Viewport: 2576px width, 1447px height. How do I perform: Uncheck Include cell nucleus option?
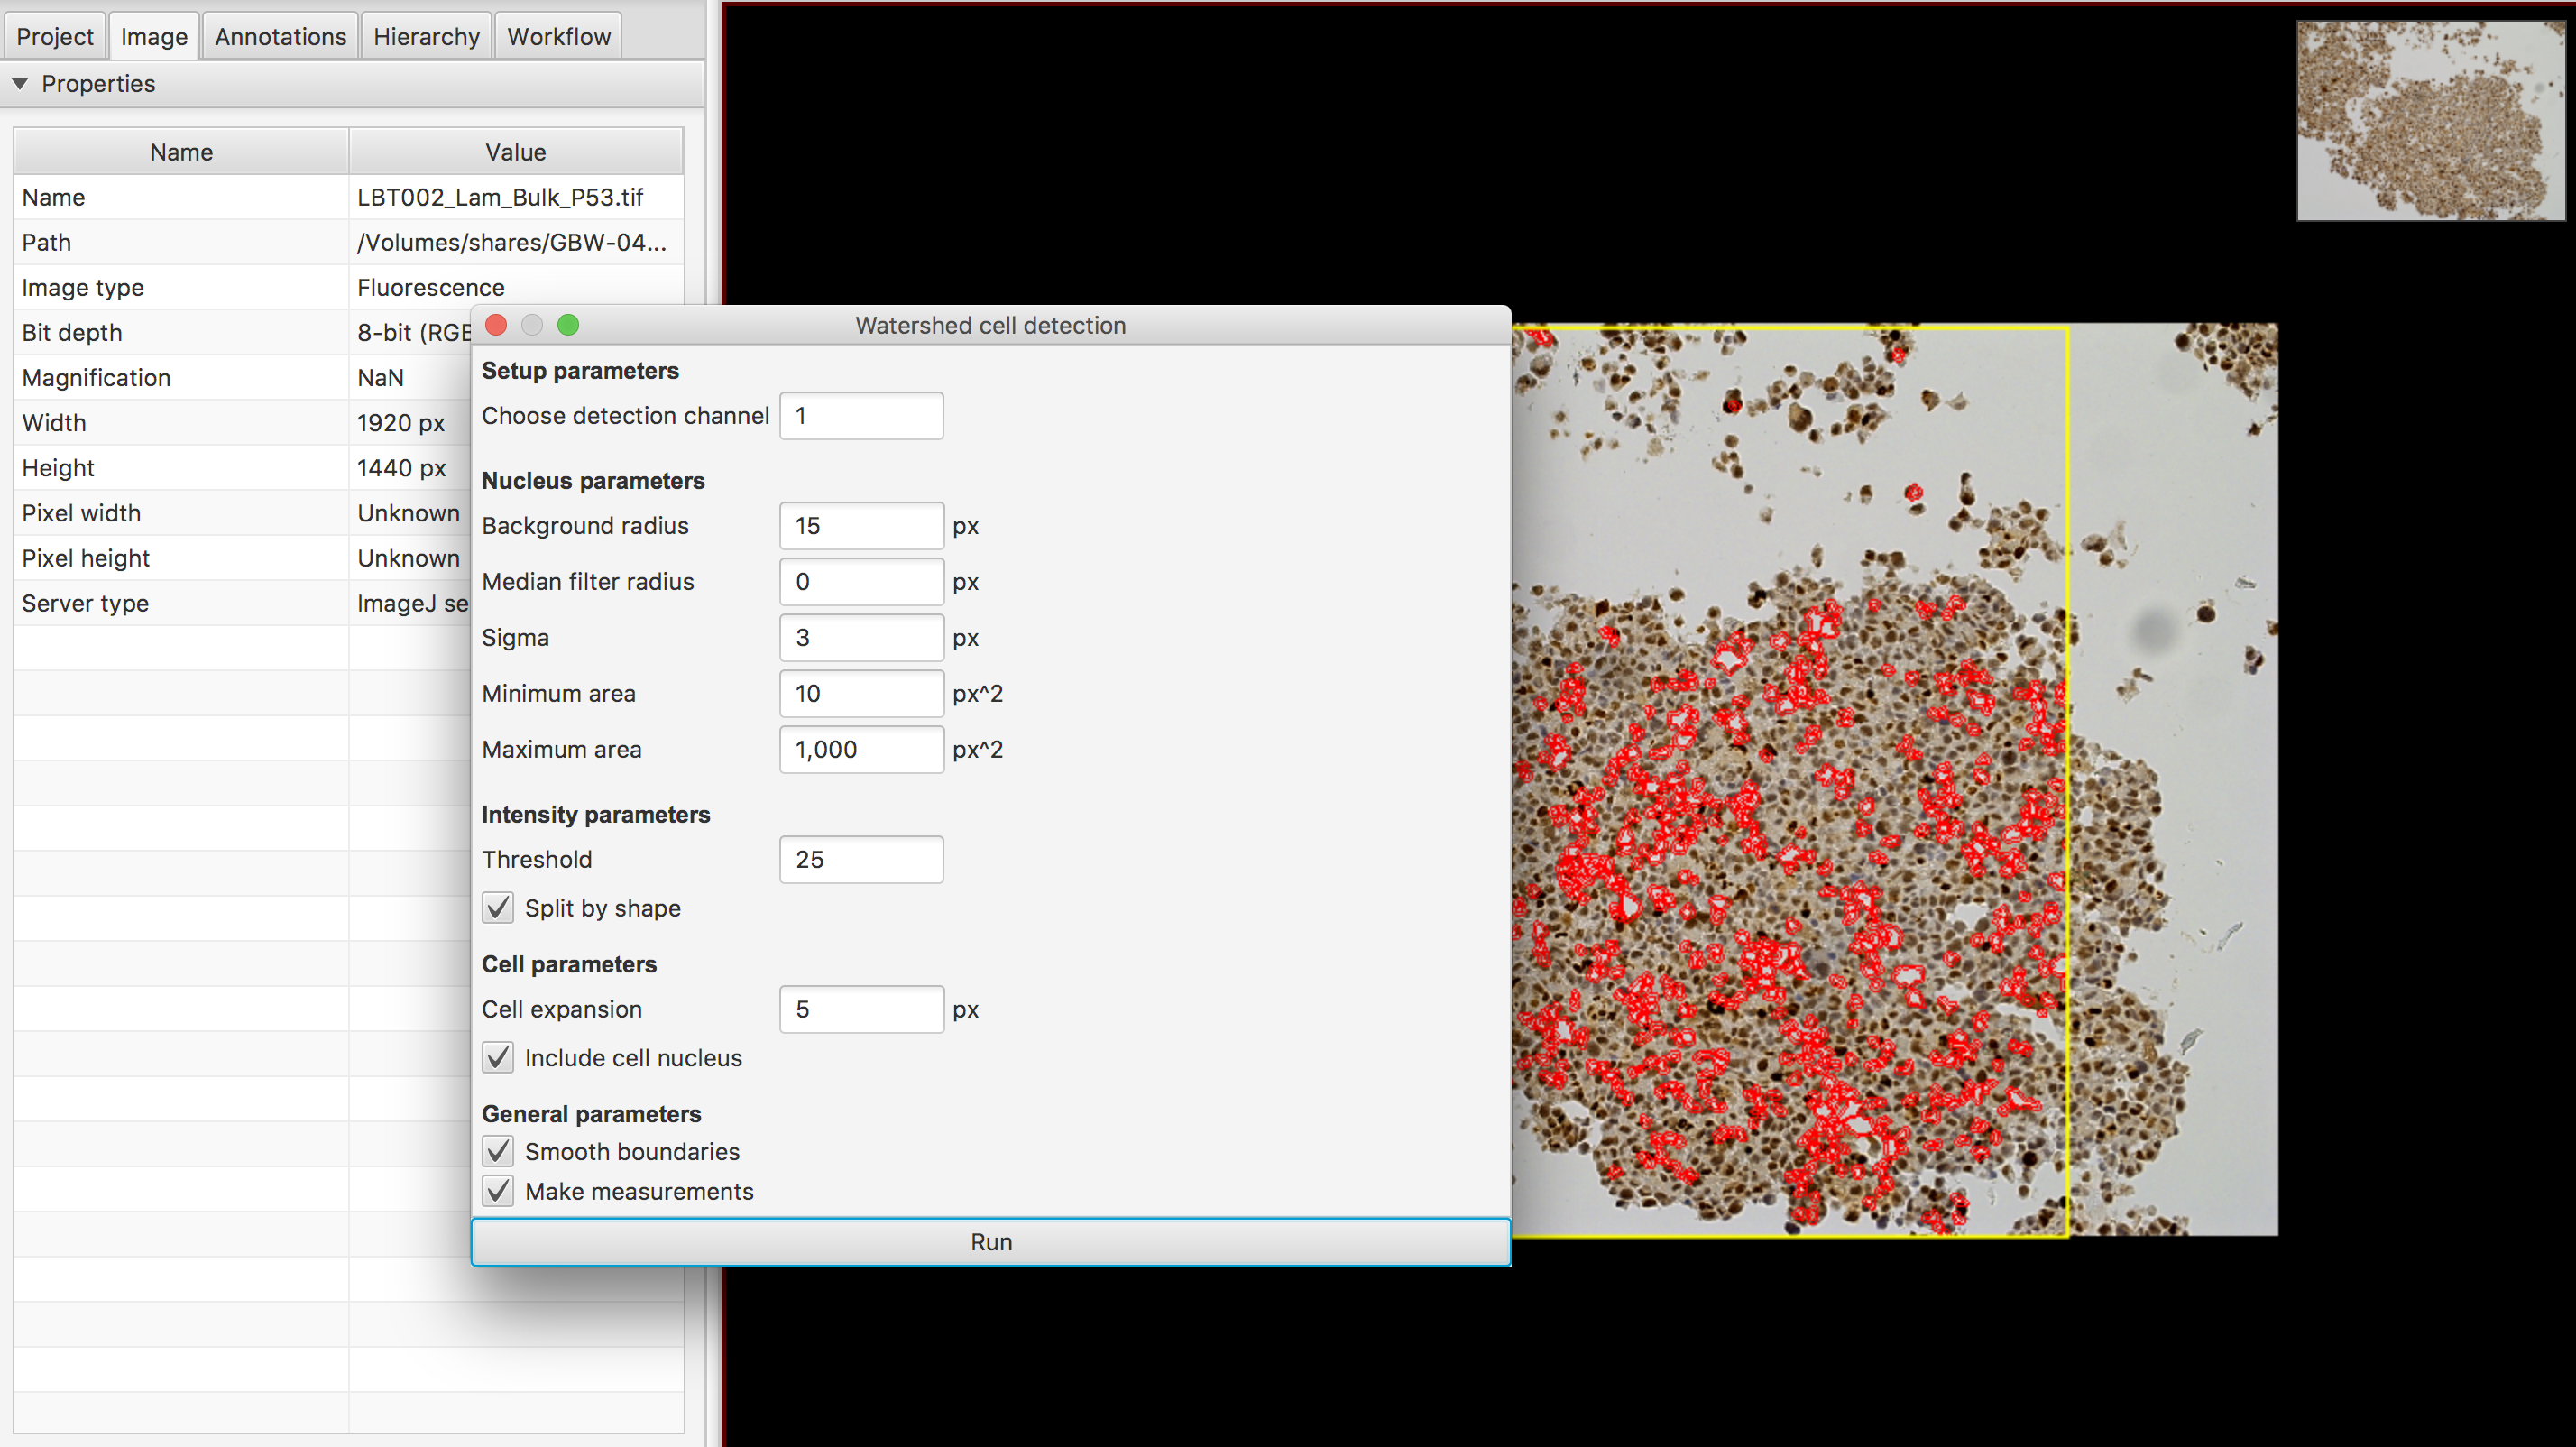(x=498, y=1058)
